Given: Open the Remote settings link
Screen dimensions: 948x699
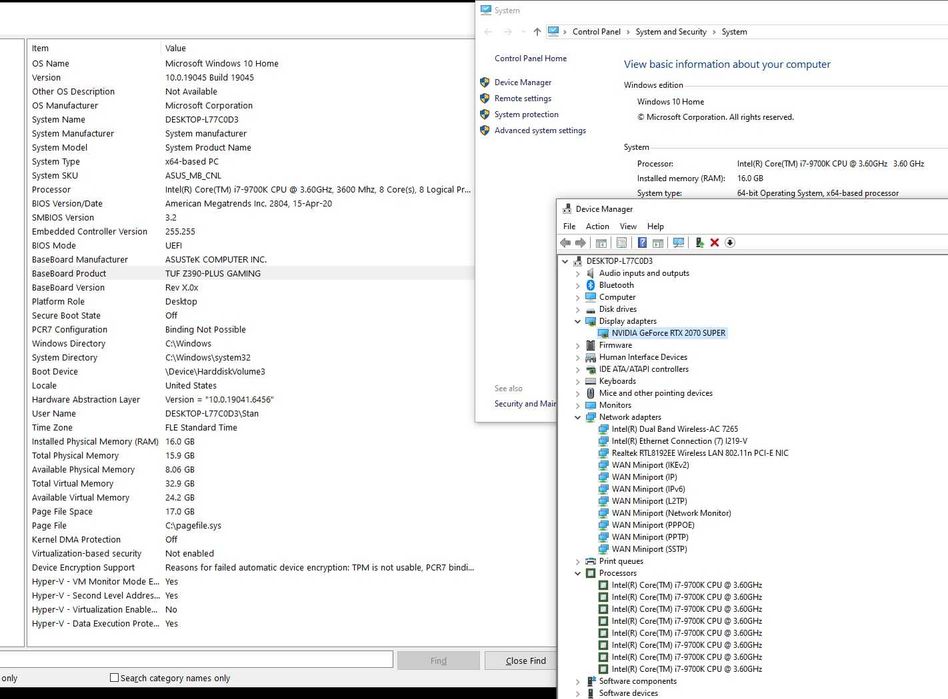Looking at the screenshot, I should pyautogui.click(x=522, y=98).
